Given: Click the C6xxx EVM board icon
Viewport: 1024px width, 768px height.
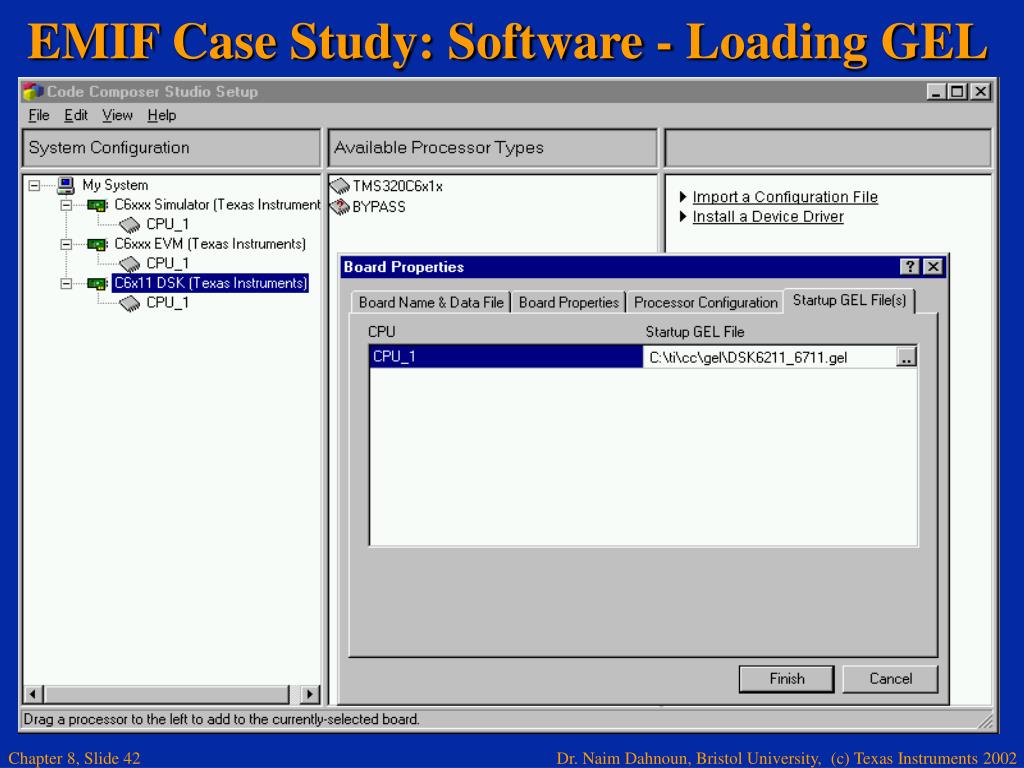Looking at the screenshot, I should click(x=97, y=244).
